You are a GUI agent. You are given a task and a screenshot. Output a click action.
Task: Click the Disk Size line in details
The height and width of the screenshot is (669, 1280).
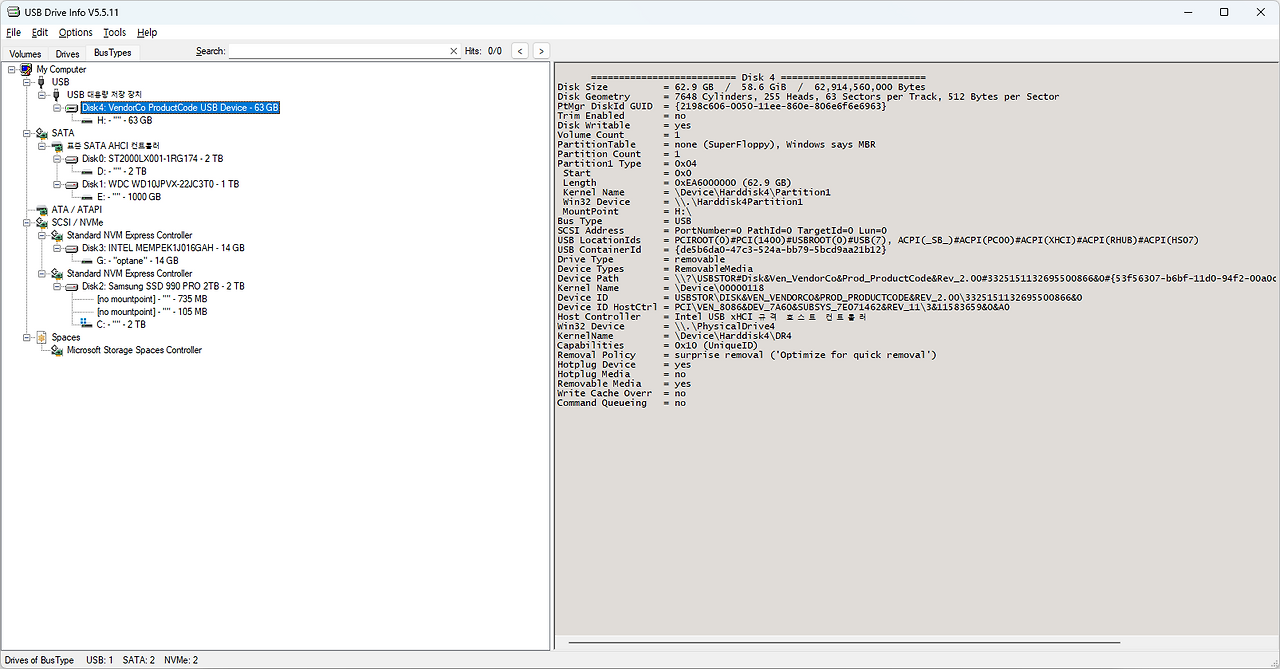741,87
